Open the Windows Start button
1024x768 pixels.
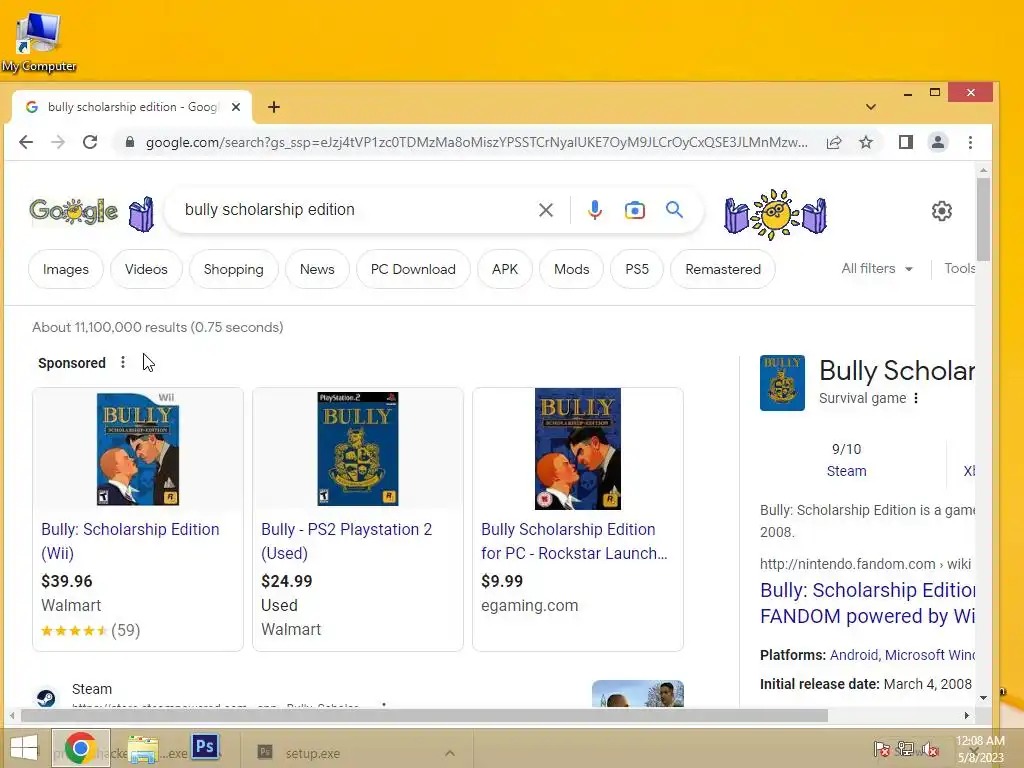(24, 748)
